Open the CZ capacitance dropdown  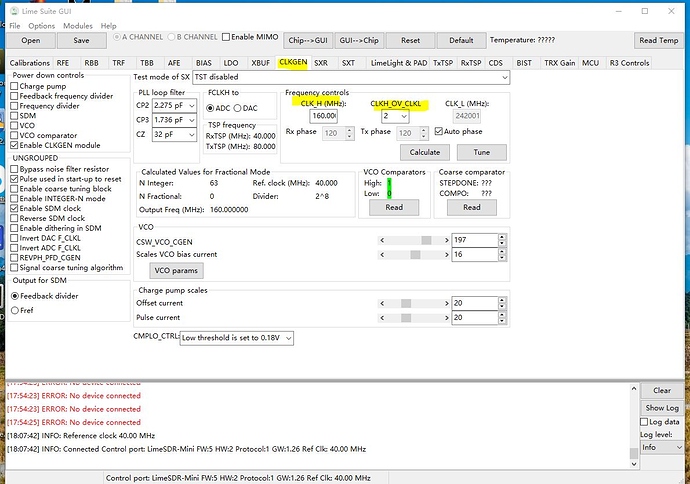click(174, 135)
